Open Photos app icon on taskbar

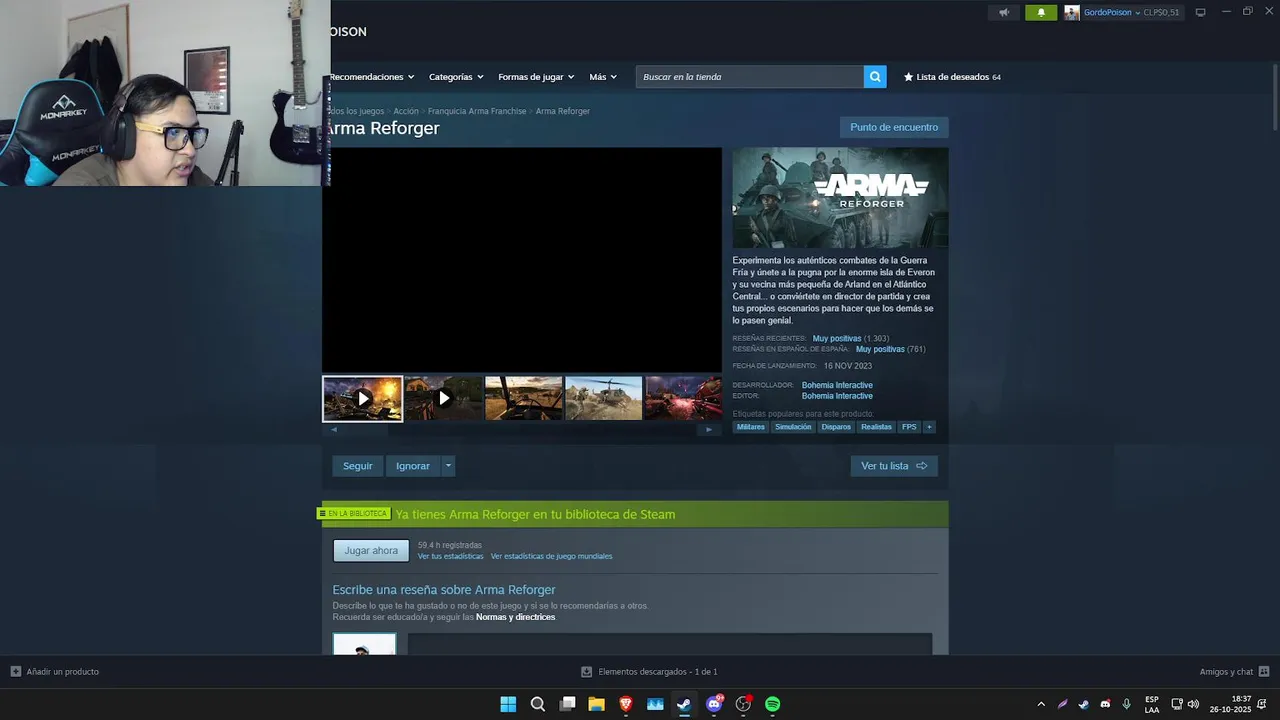[655, 704]
